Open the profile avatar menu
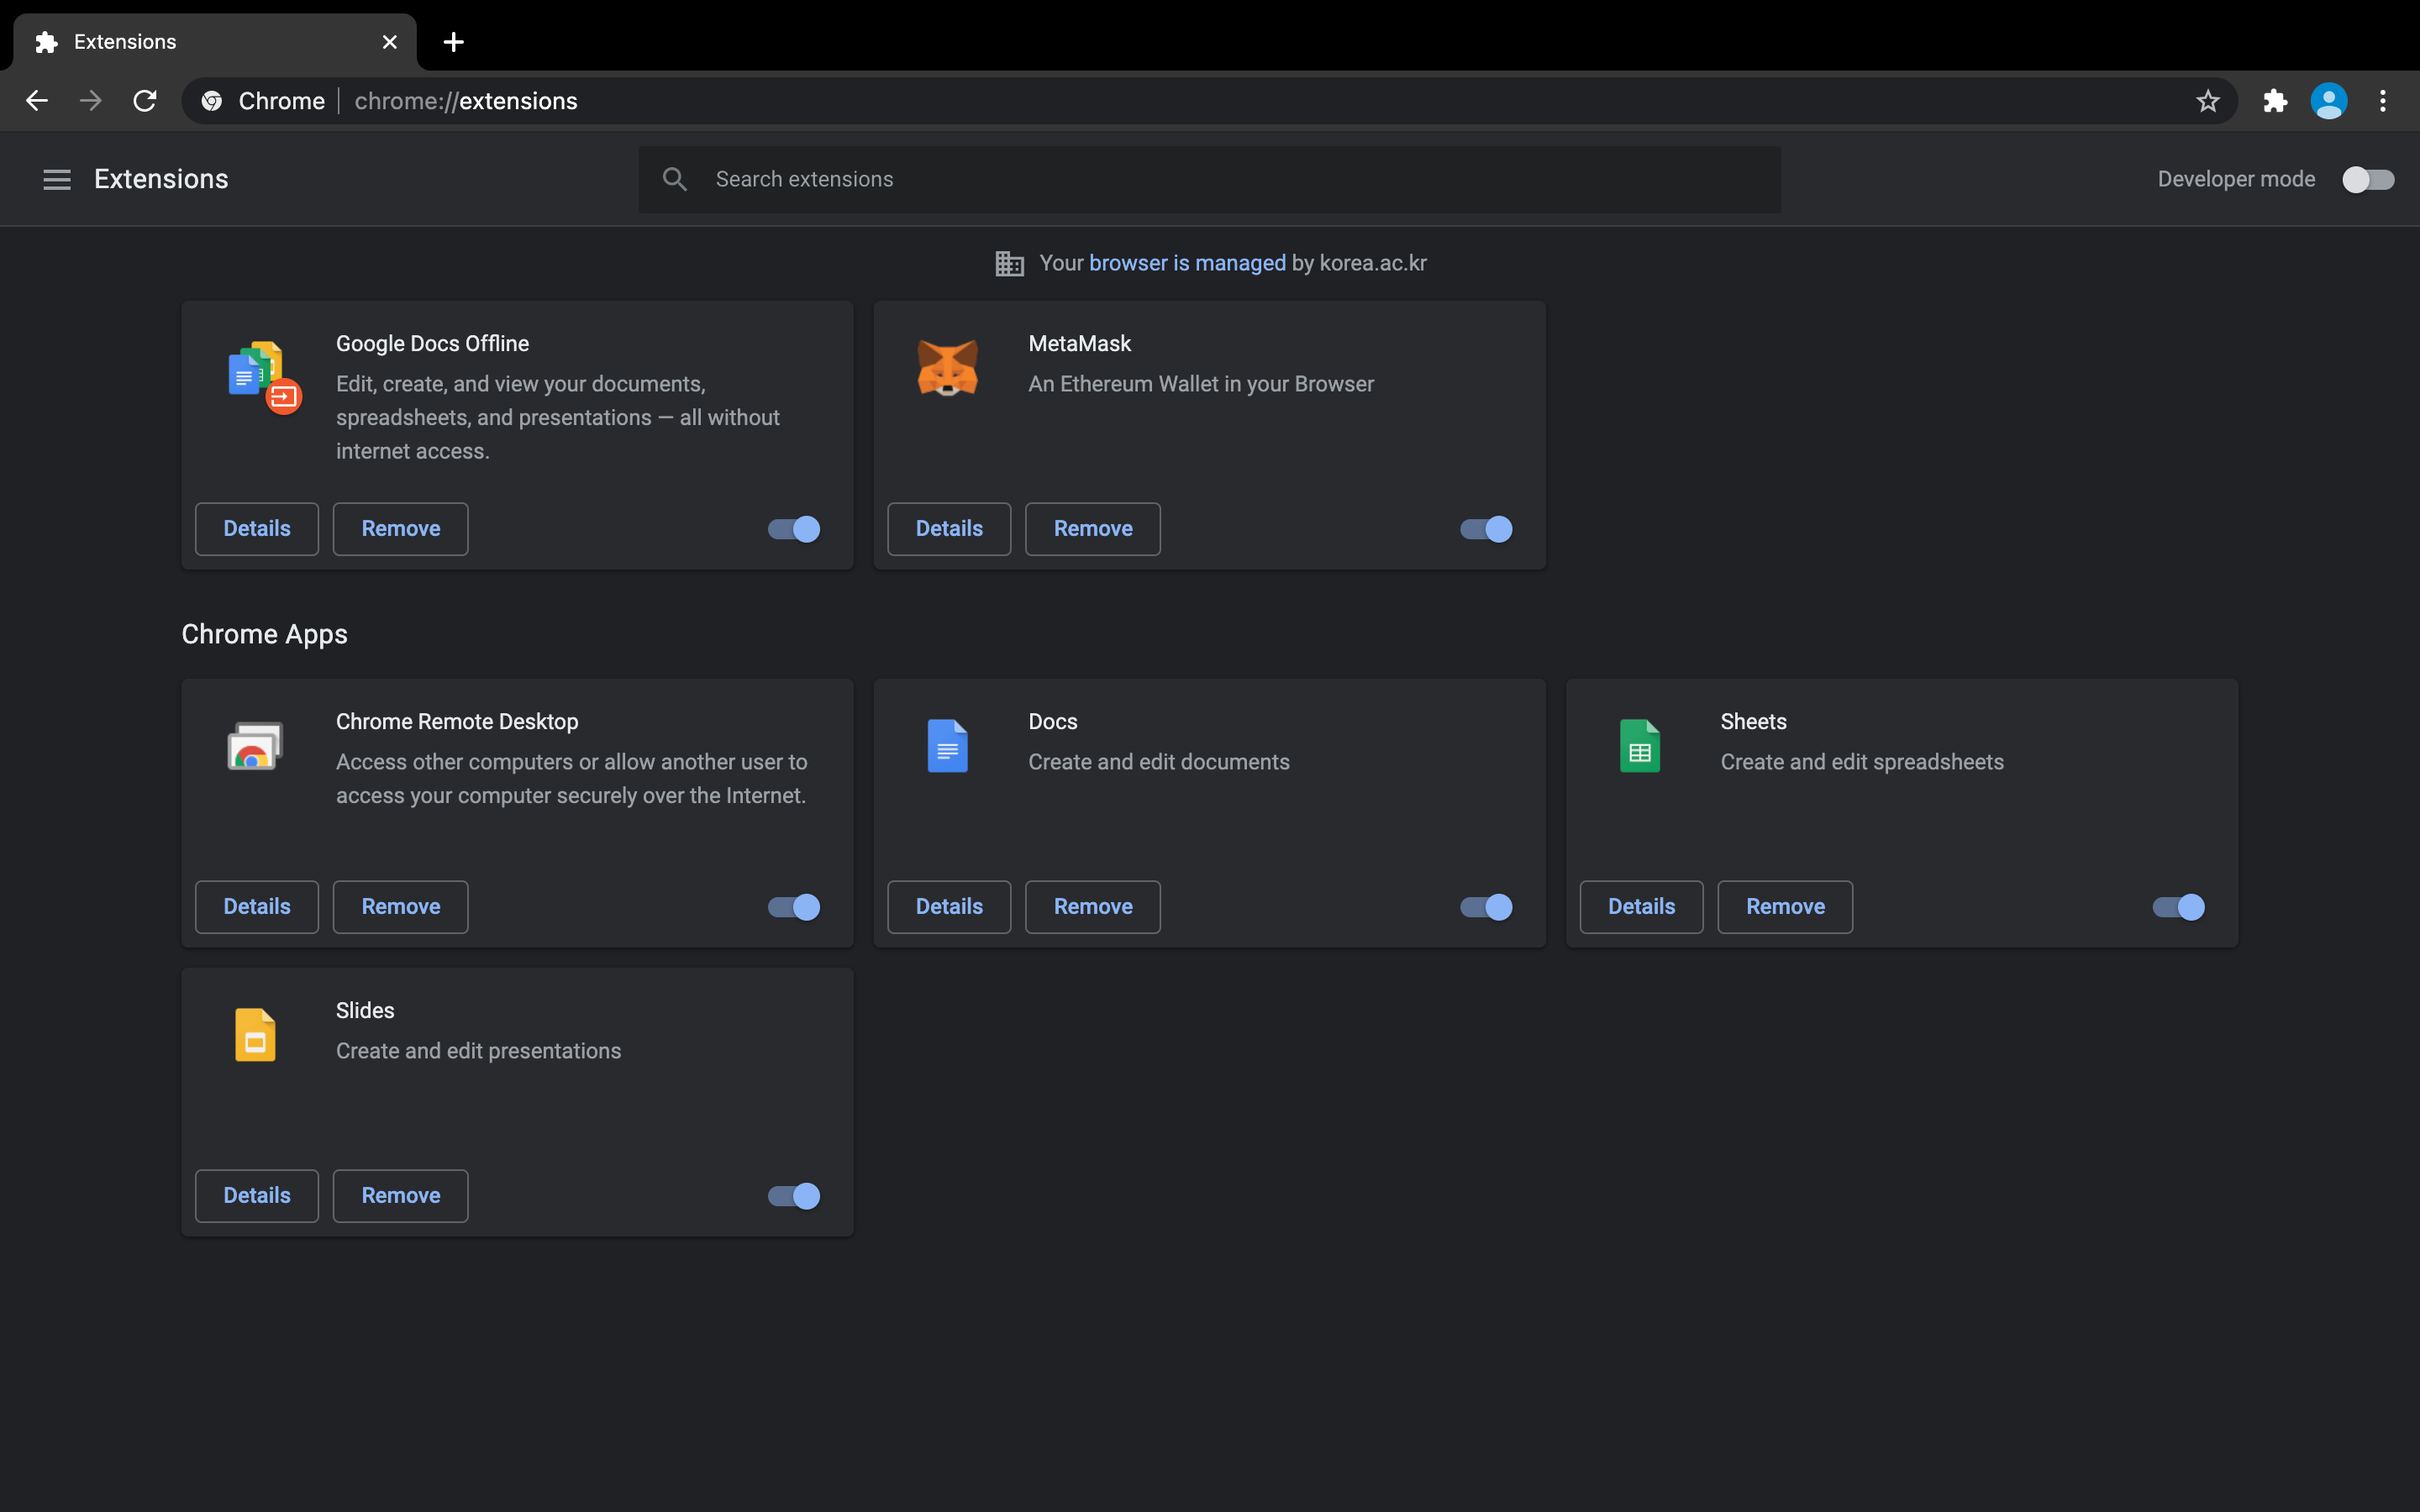This screenshot has width=2420, height=1512. coord(2328,101)
